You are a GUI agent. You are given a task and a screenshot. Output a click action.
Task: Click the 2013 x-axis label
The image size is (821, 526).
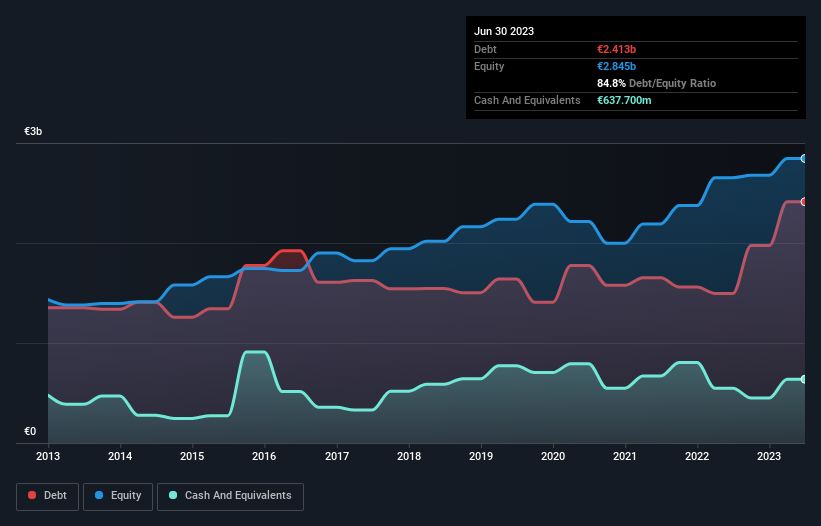48,456
